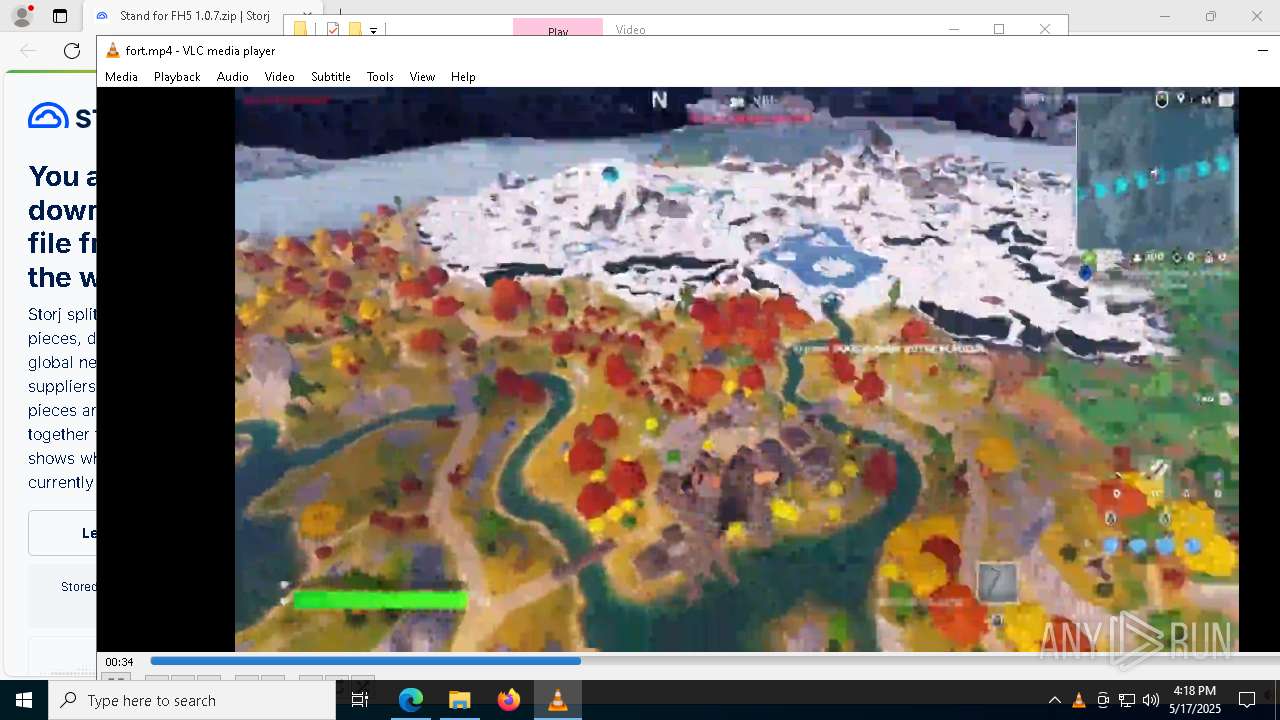The width and height of the screenshot is (1280, 720).
Task: Open the notification center icon
Action: click(x=1247, y=700)
